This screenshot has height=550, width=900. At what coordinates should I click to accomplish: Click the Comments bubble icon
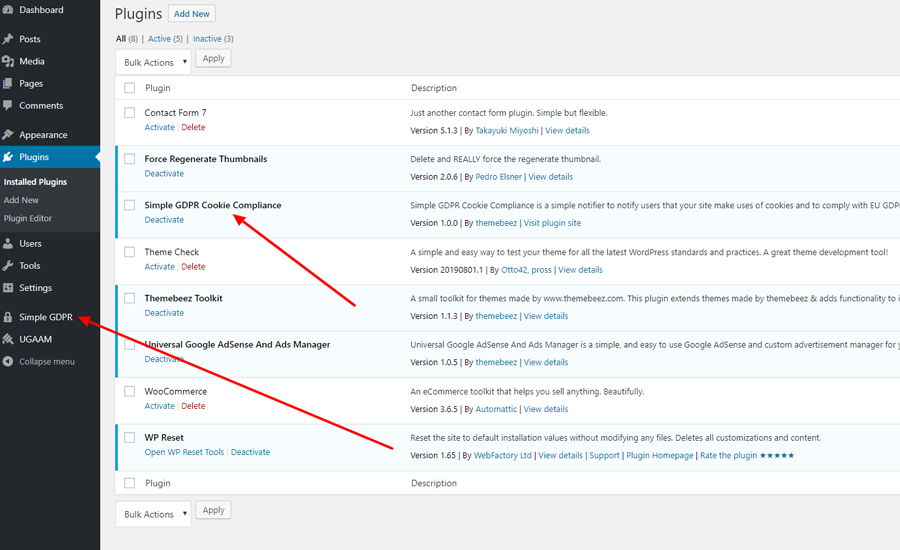point(8,105)
